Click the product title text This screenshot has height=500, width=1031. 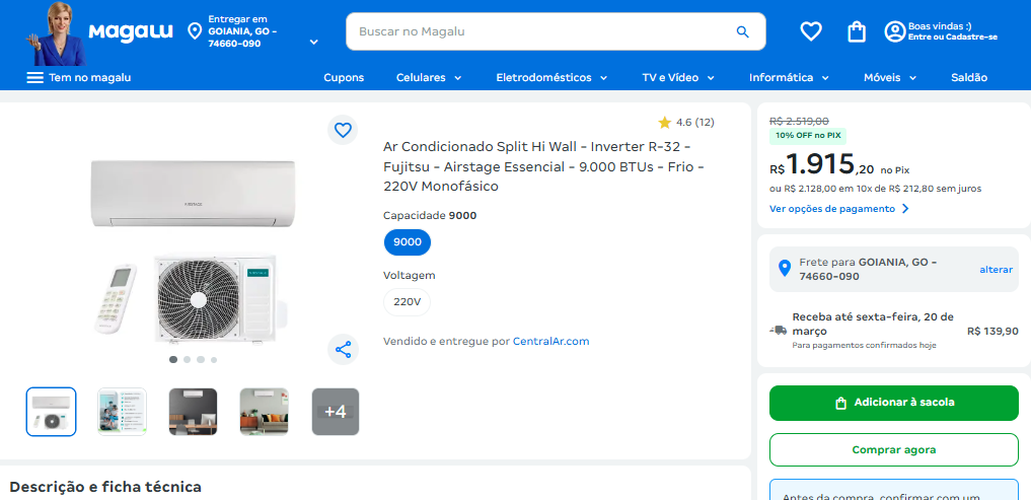coord(544,166)
